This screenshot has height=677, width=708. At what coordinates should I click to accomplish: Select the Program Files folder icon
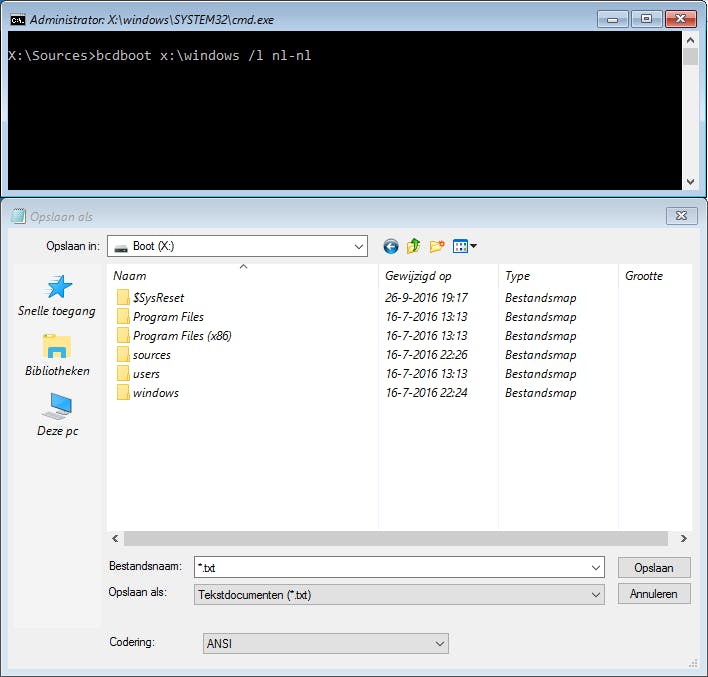pyautogui.click(x=123, y=317)
